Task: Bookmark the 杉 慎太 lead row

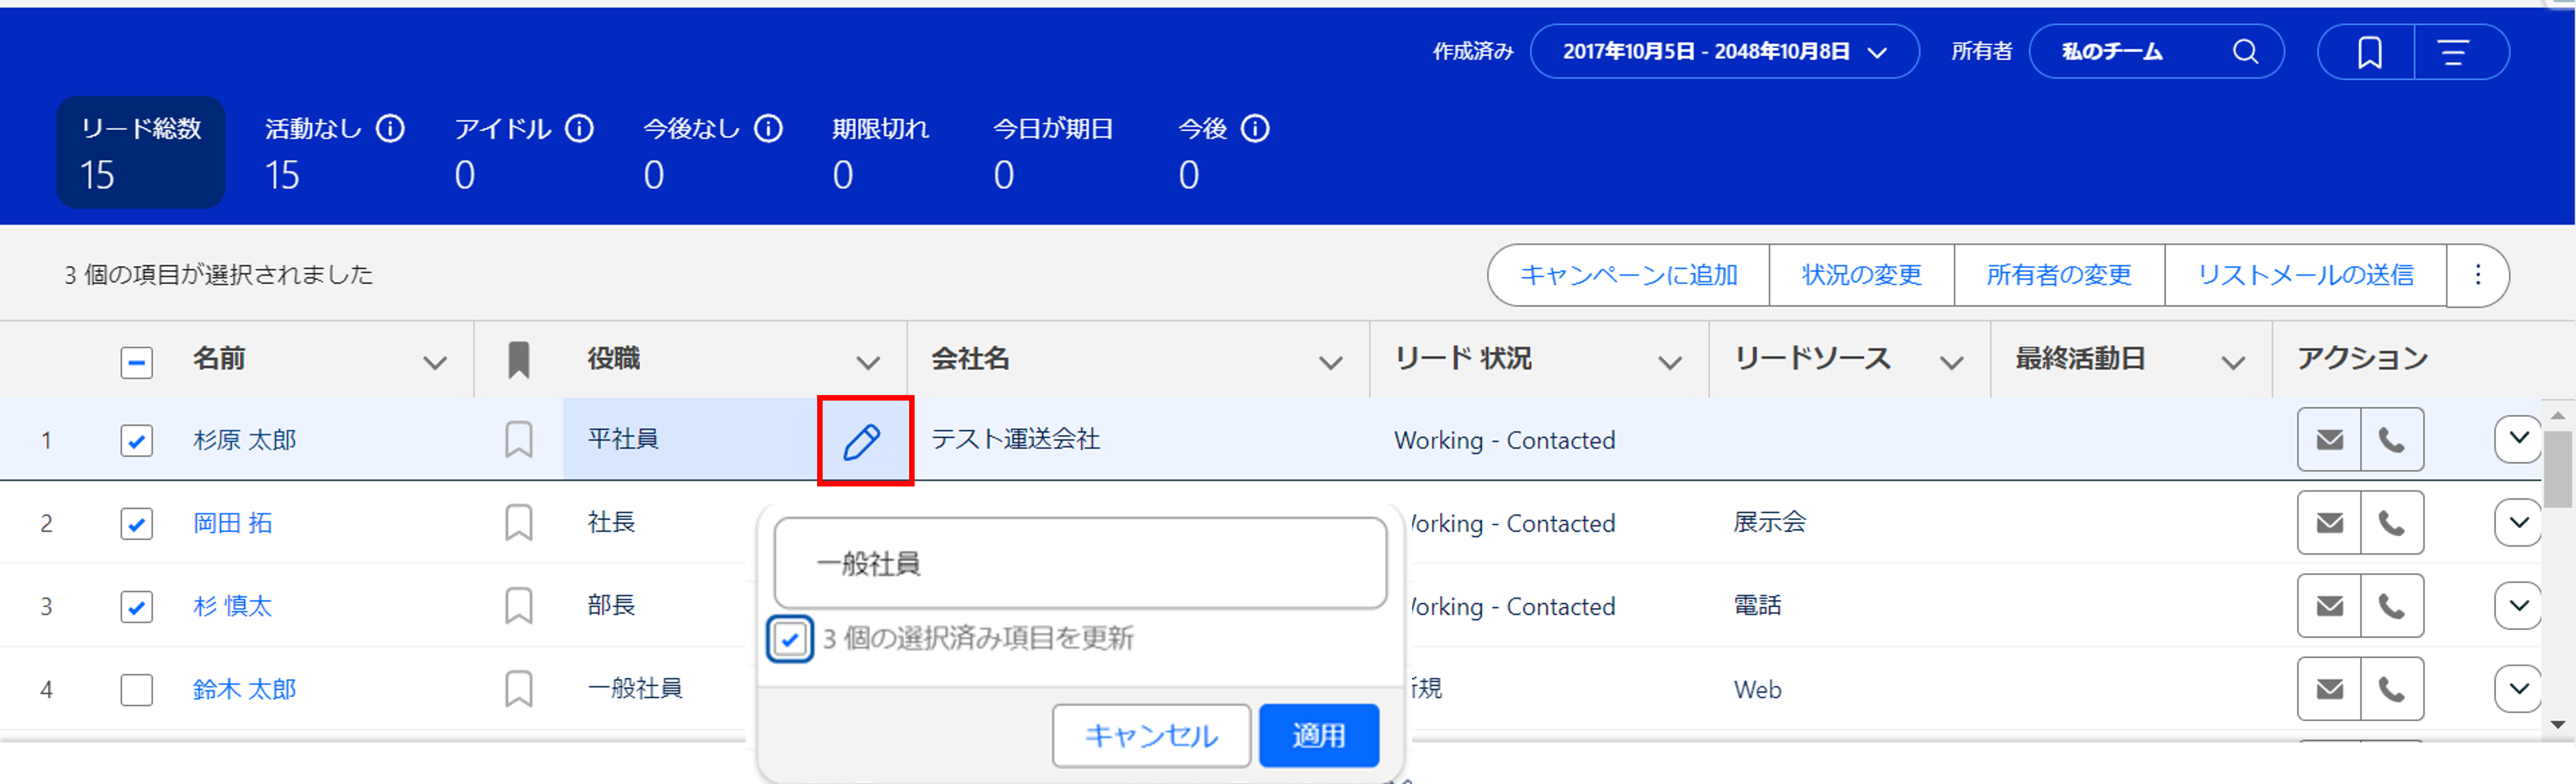Action: click(518, 605)
